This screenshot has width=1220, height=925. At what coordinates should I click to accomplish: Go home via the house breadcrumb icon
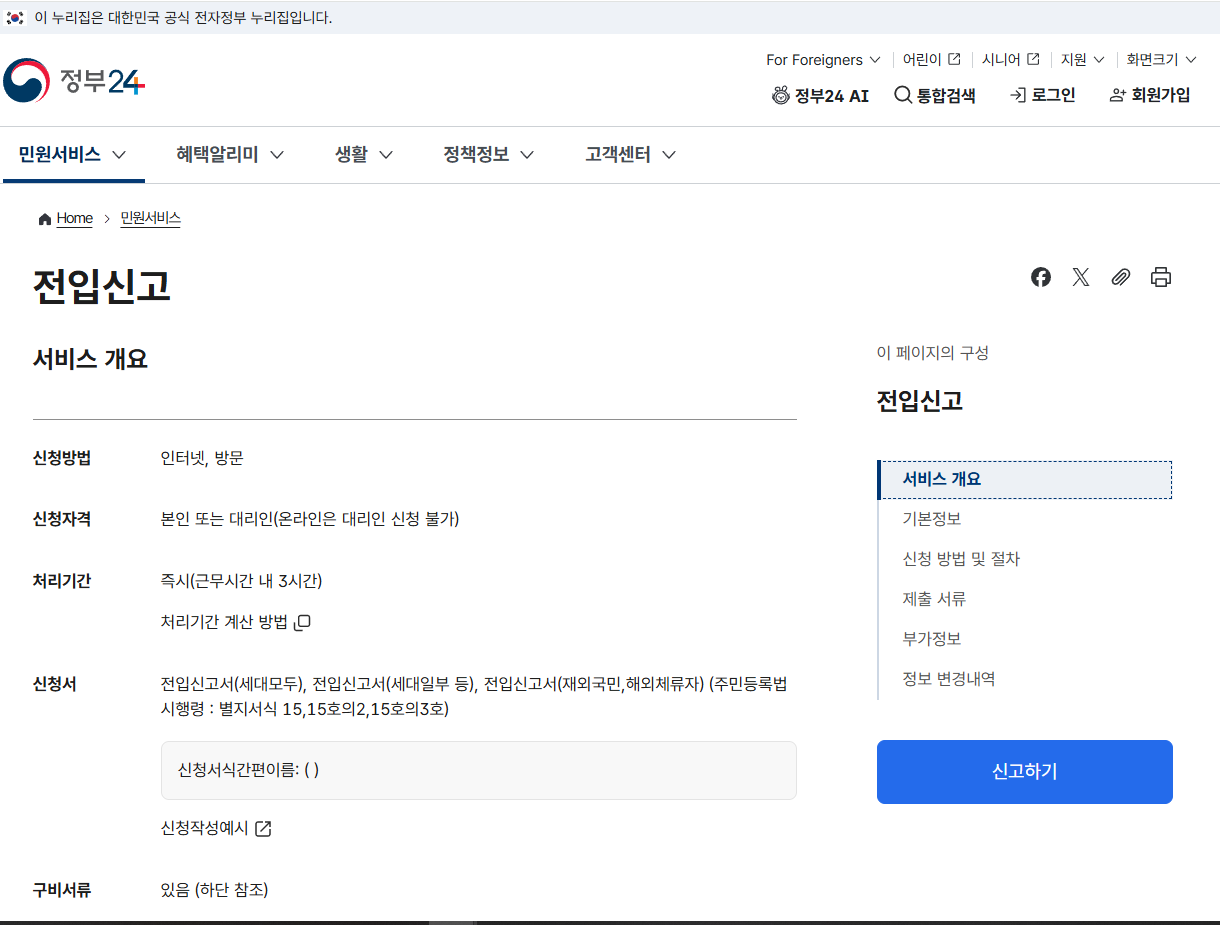tap(44, 218)
